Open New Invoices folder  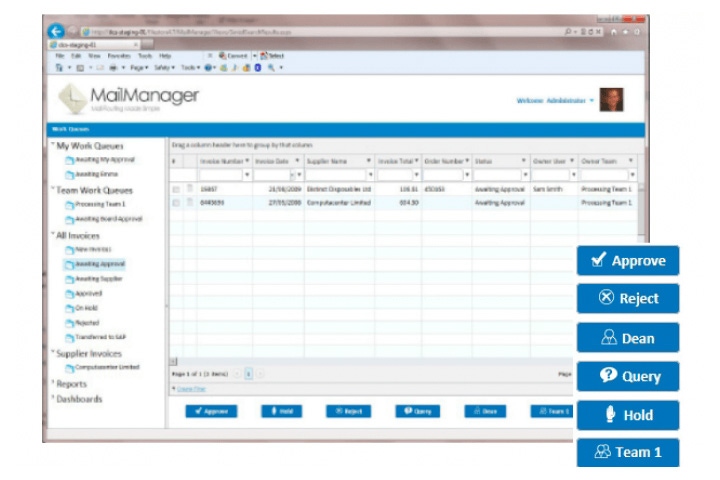point(93,249)
